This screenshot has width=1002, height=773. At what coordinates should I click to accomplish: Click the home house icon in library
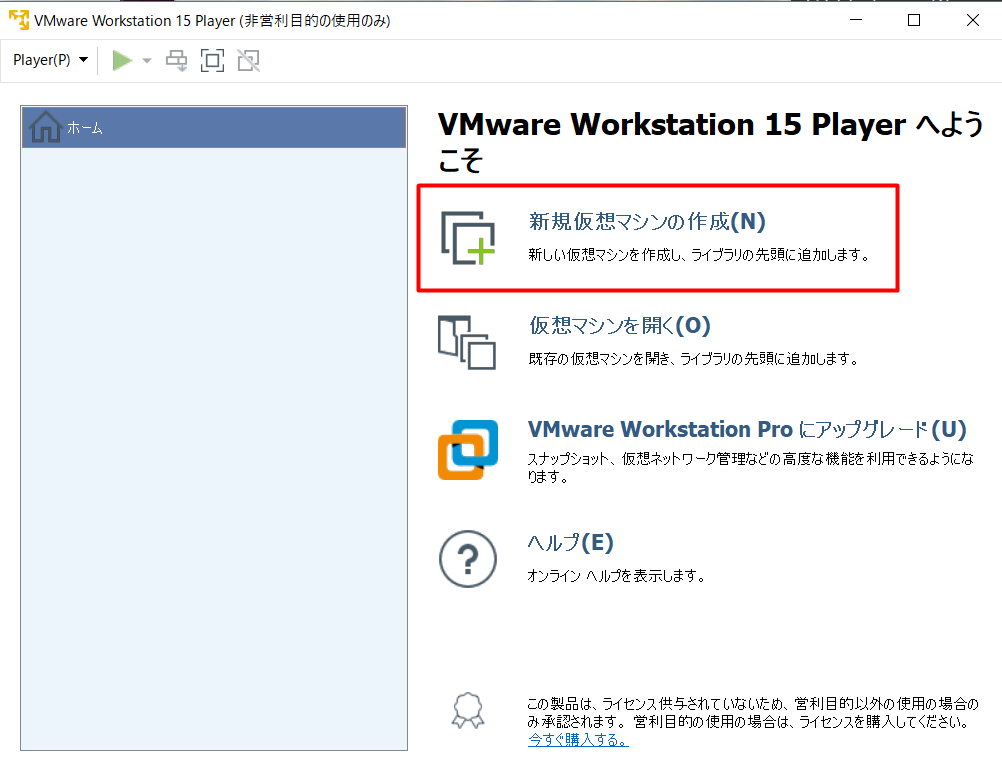(45, 126)
